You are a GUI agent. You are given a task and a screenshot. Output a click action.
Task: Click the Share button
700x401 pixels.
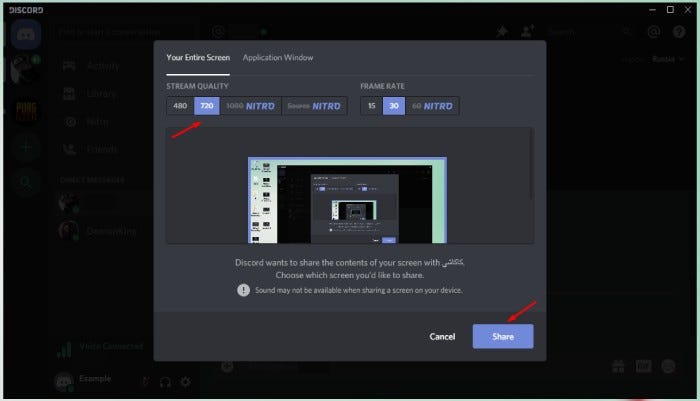tap(503, 336)
